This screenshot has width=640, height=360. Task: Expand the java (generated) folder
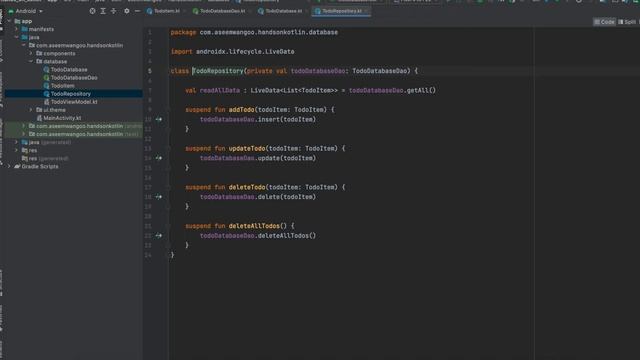[x=16, y=142]
